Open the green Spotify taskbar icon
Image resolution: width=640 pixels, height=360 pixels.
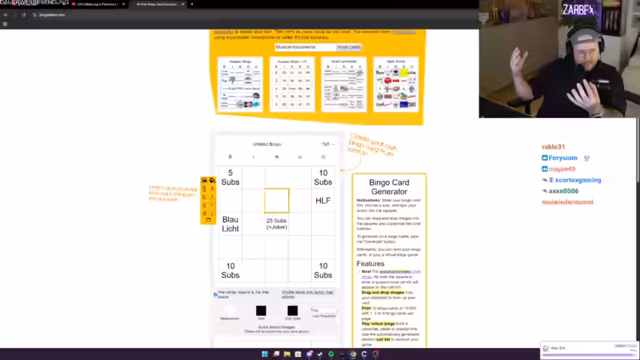331,354
